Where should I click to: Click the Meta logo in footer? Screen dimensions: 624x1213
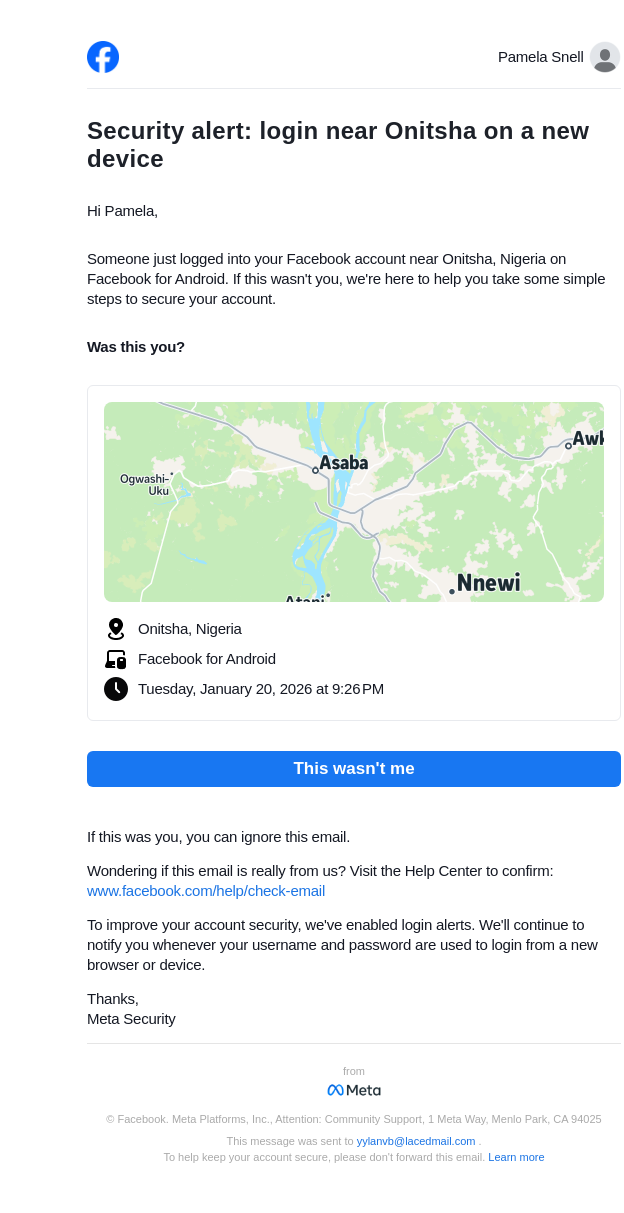(x=354, y=1090)
